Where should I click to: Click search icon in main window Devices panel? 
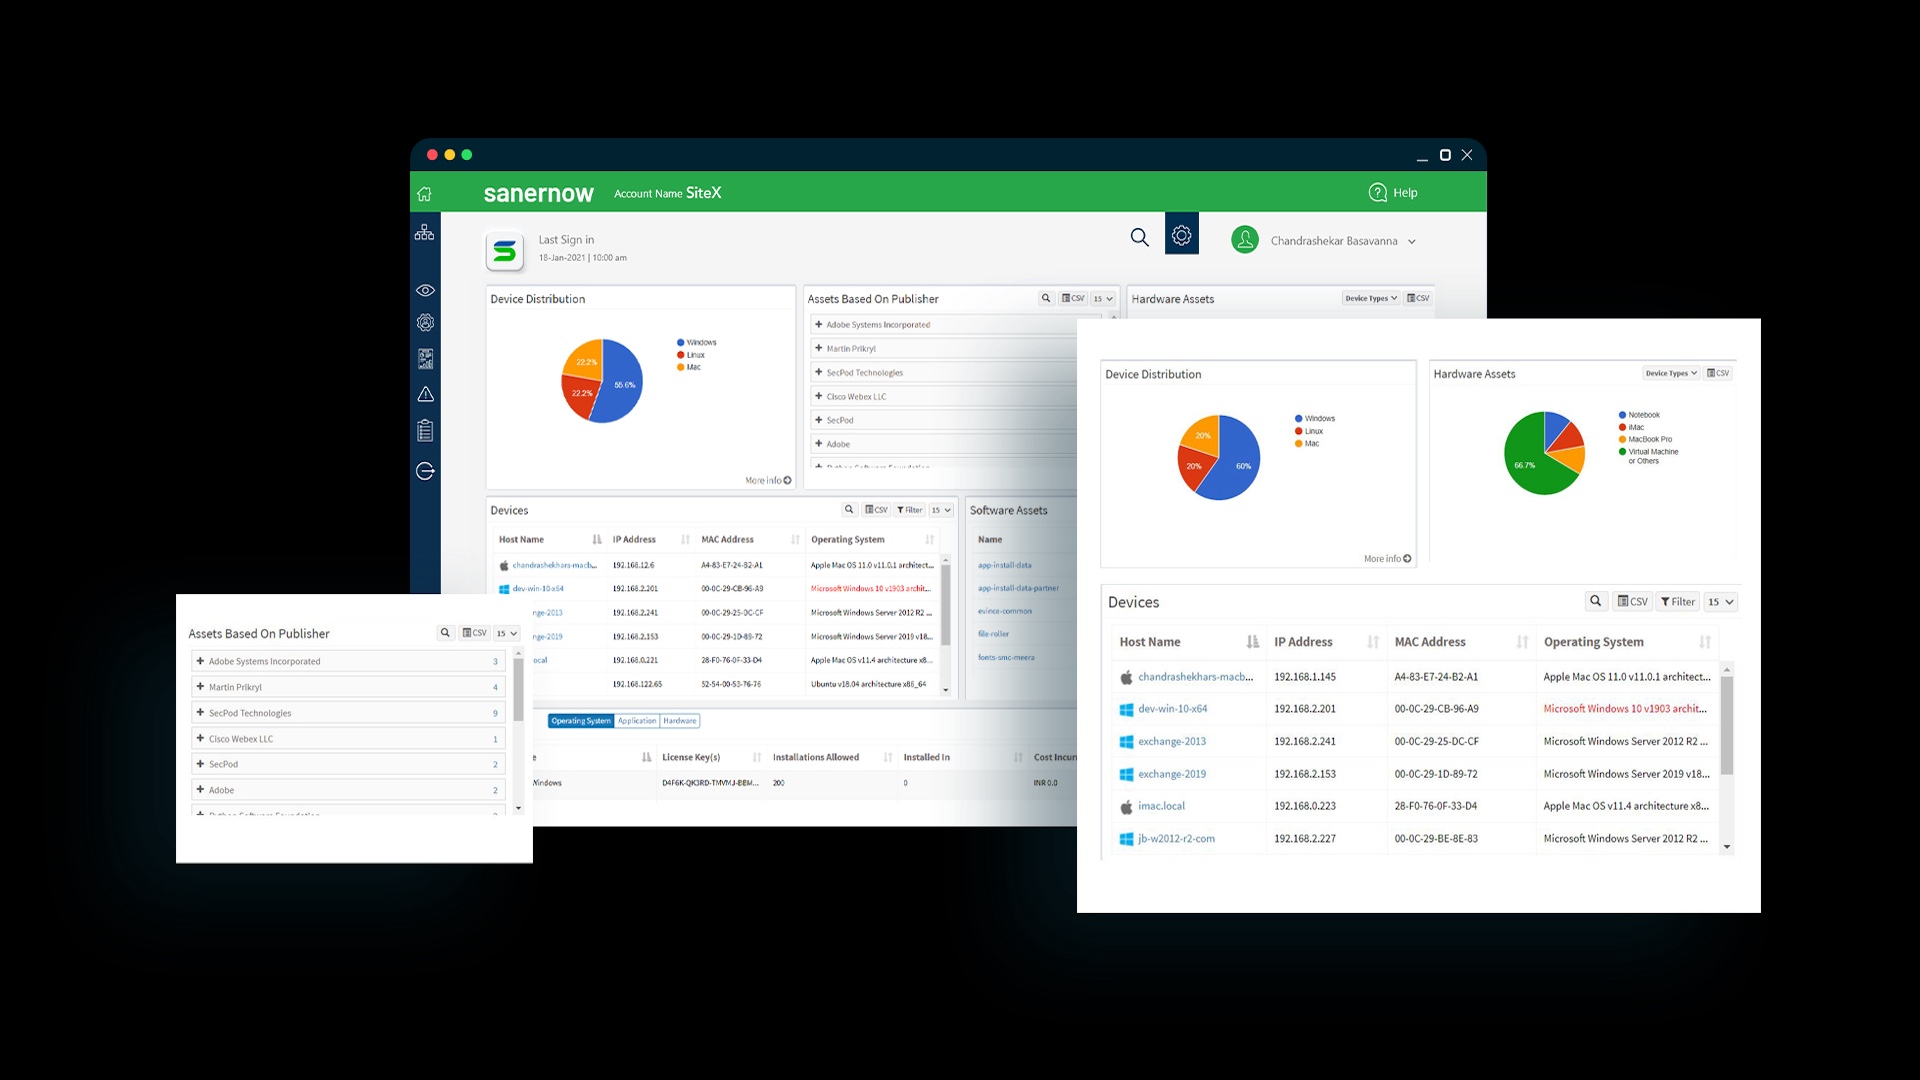tap(849, 510)
